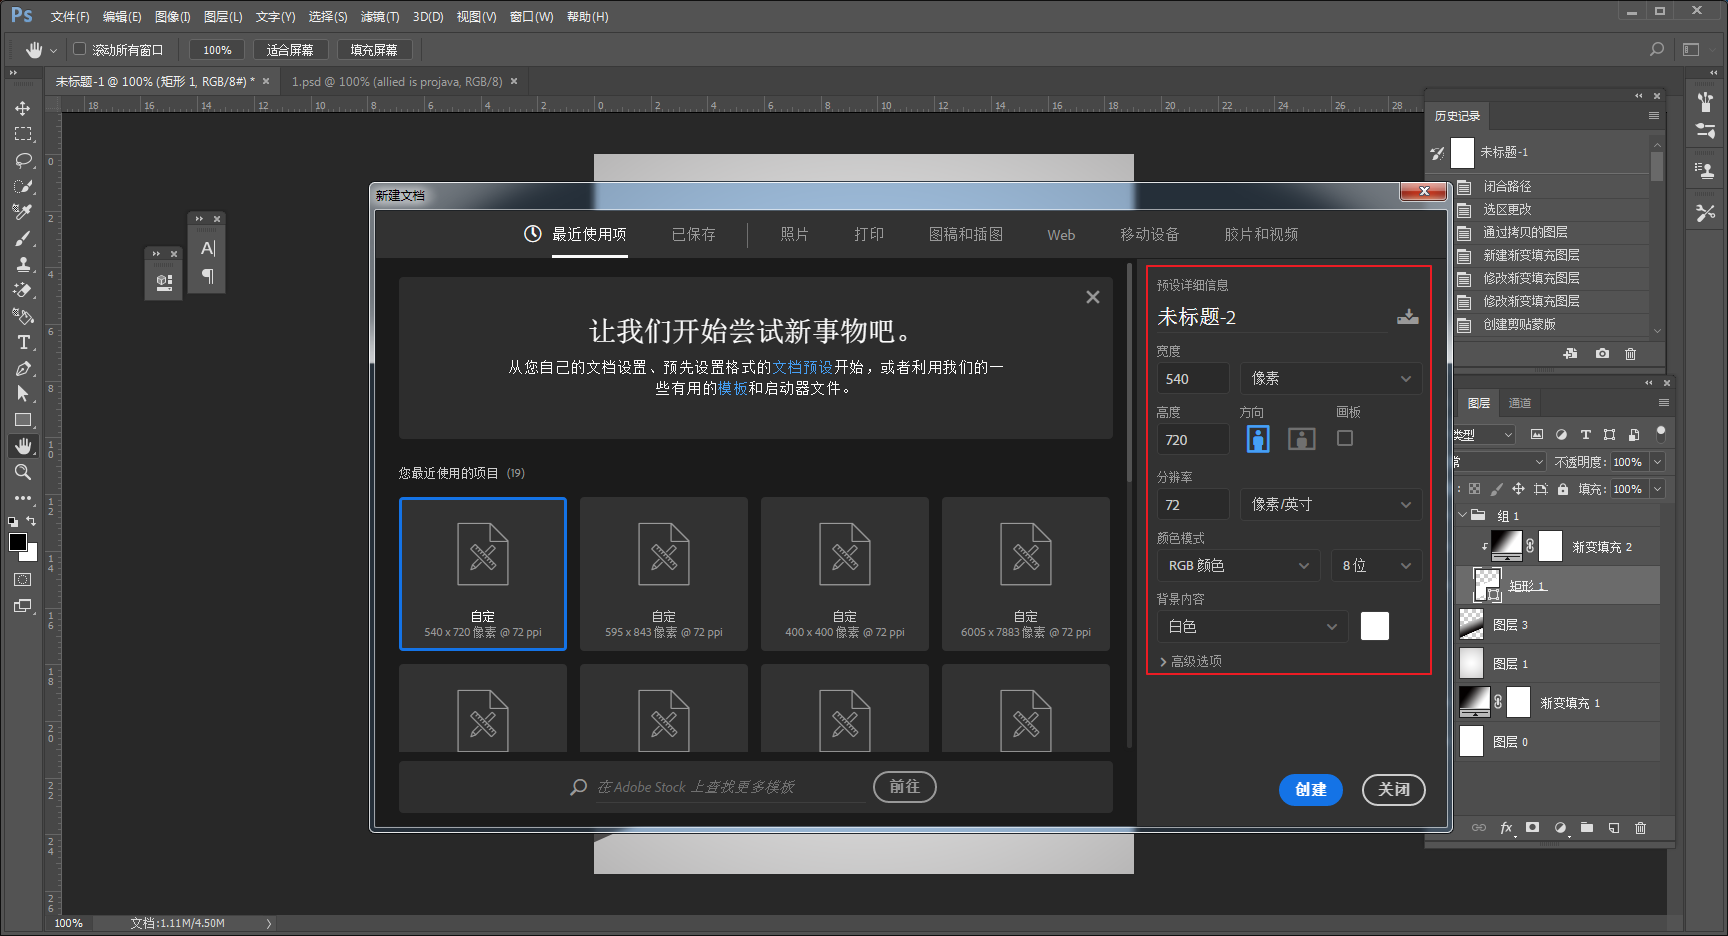Open the layer opacity dropdown arrow
This screenshot has width=1728, height=936.
click(x=1657, y=462)
